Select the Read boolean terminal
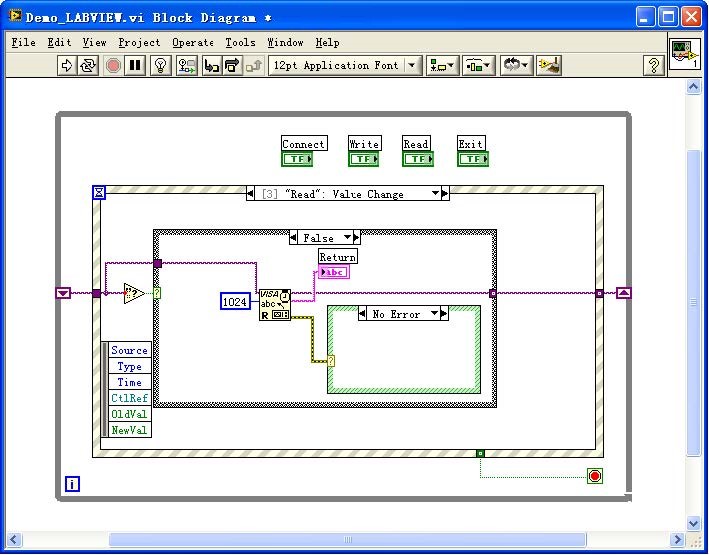Image resolution: width=709 pixels, height=555 pixels. coord(418,159)
